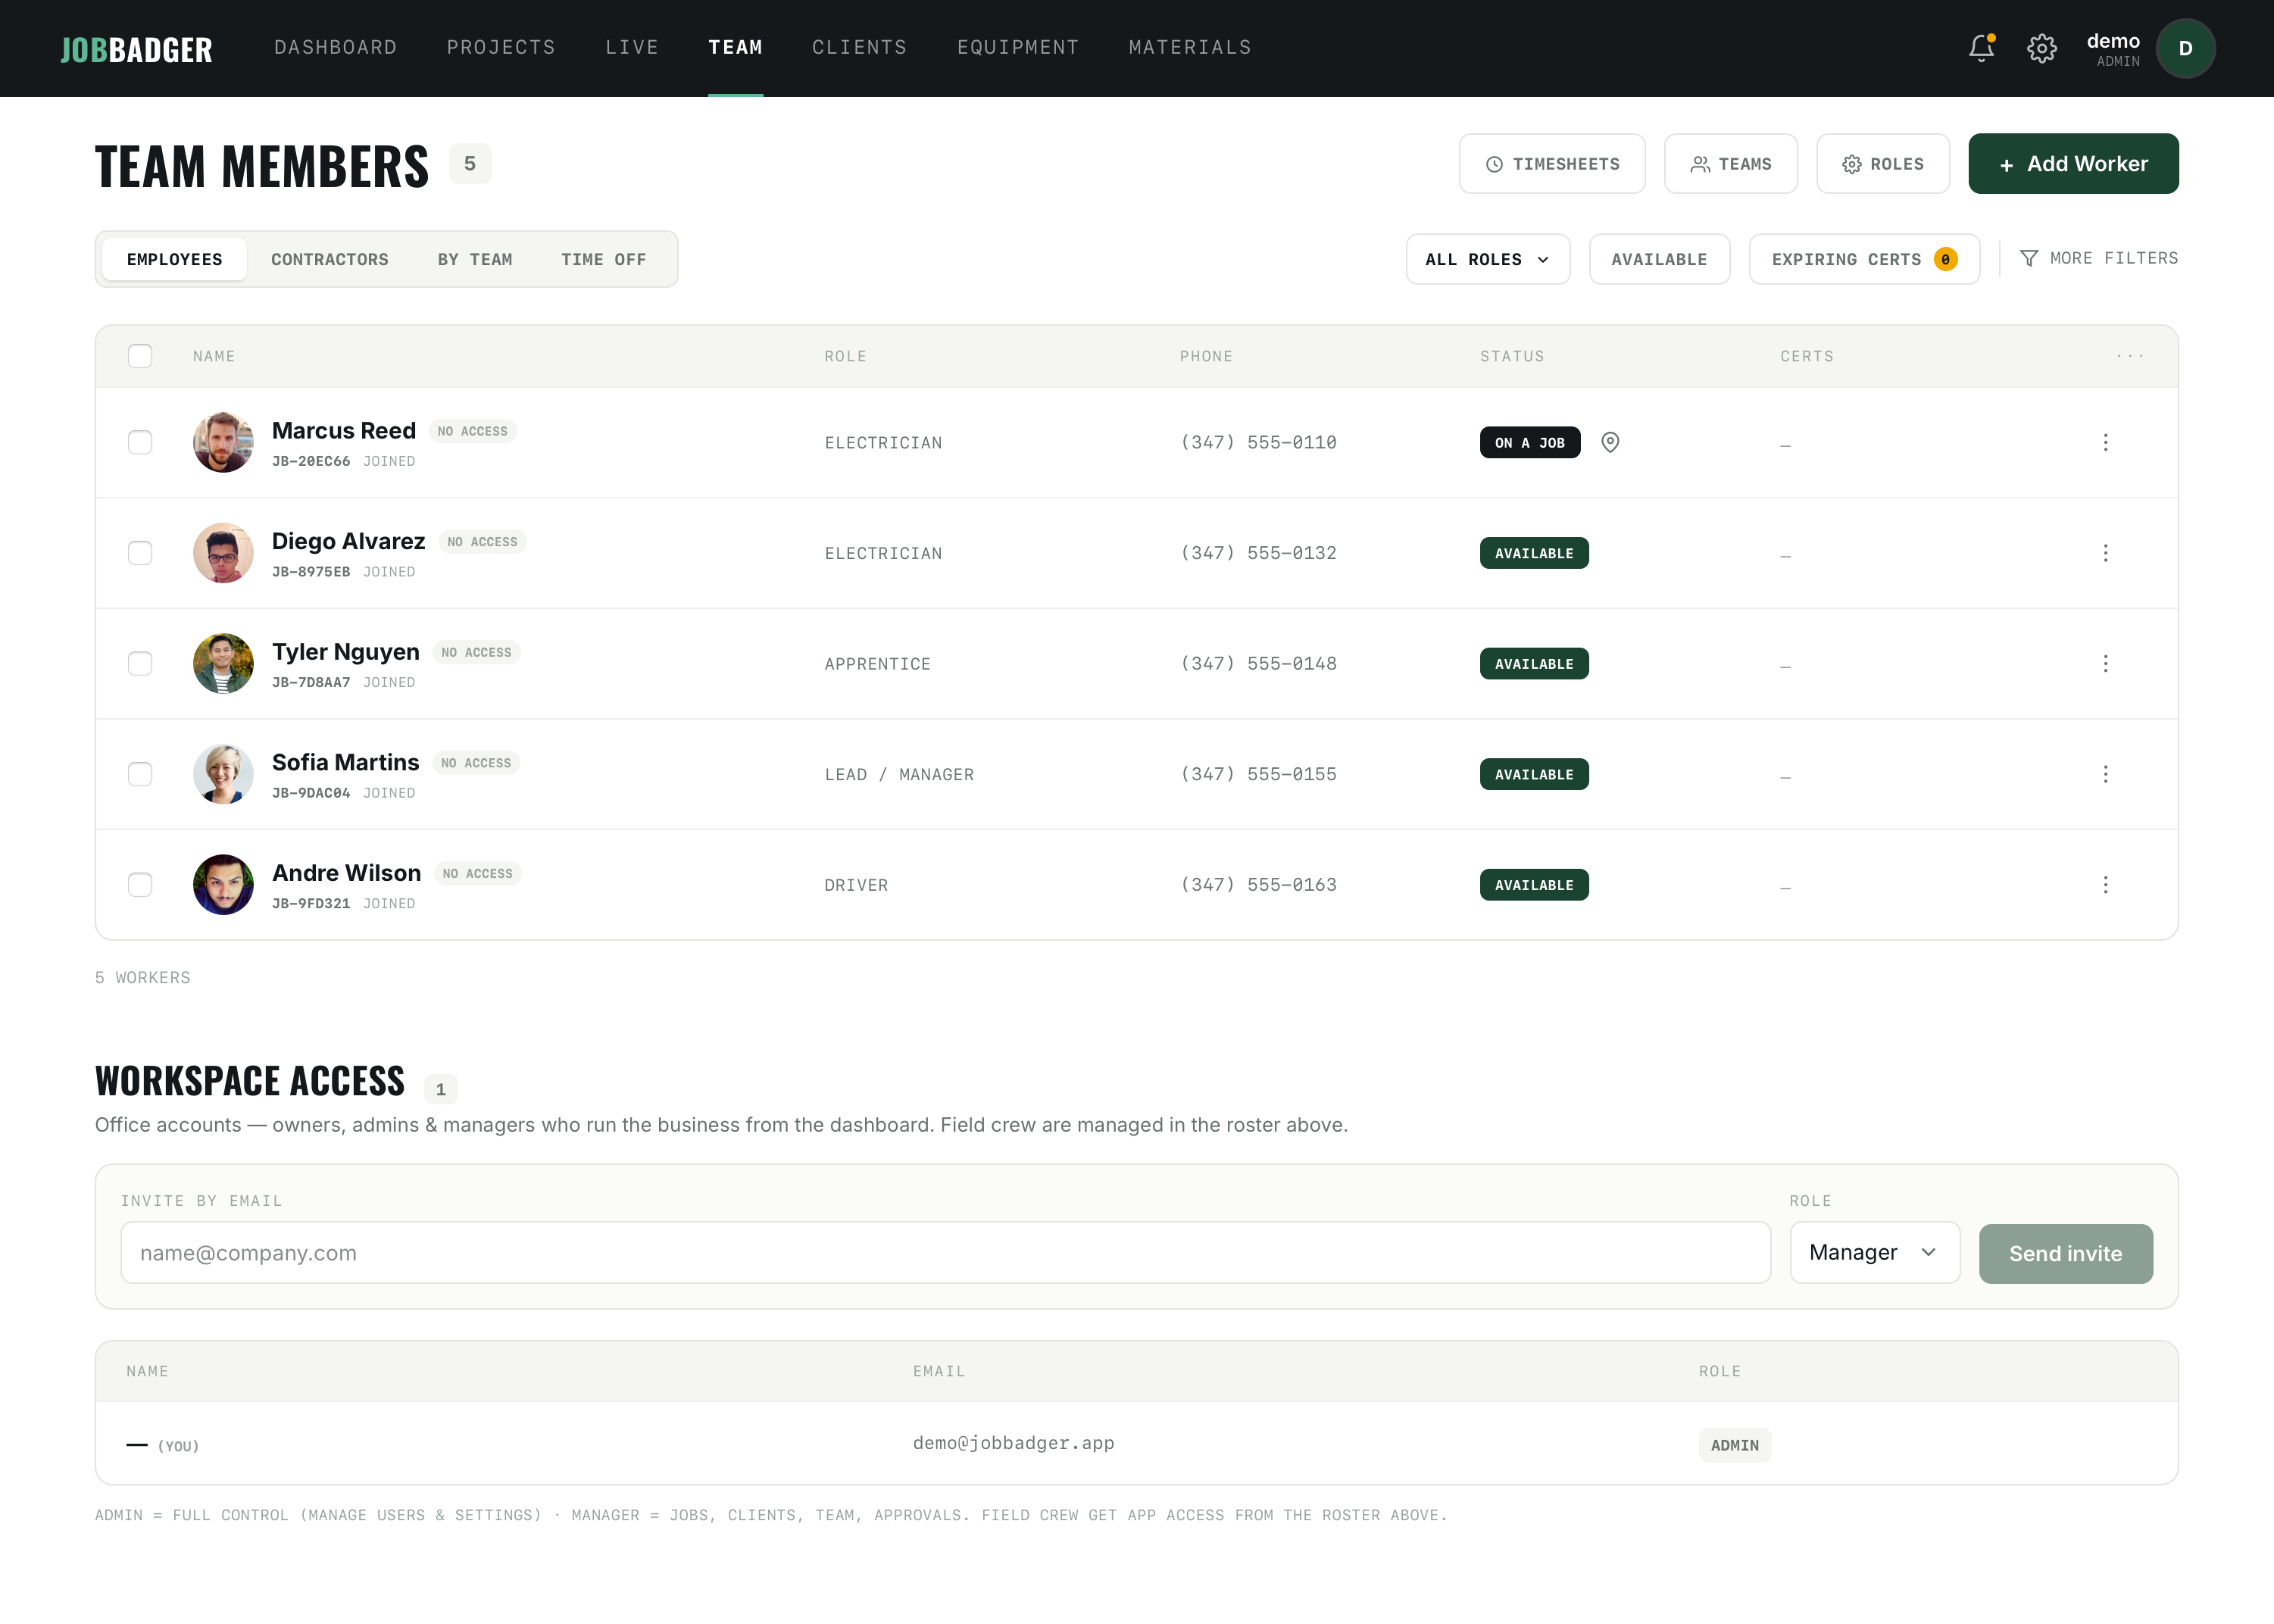Open the Manager role dropdown for invite
This screenshot has width=2274, height=1624.
click(x=1874, y=1253)
